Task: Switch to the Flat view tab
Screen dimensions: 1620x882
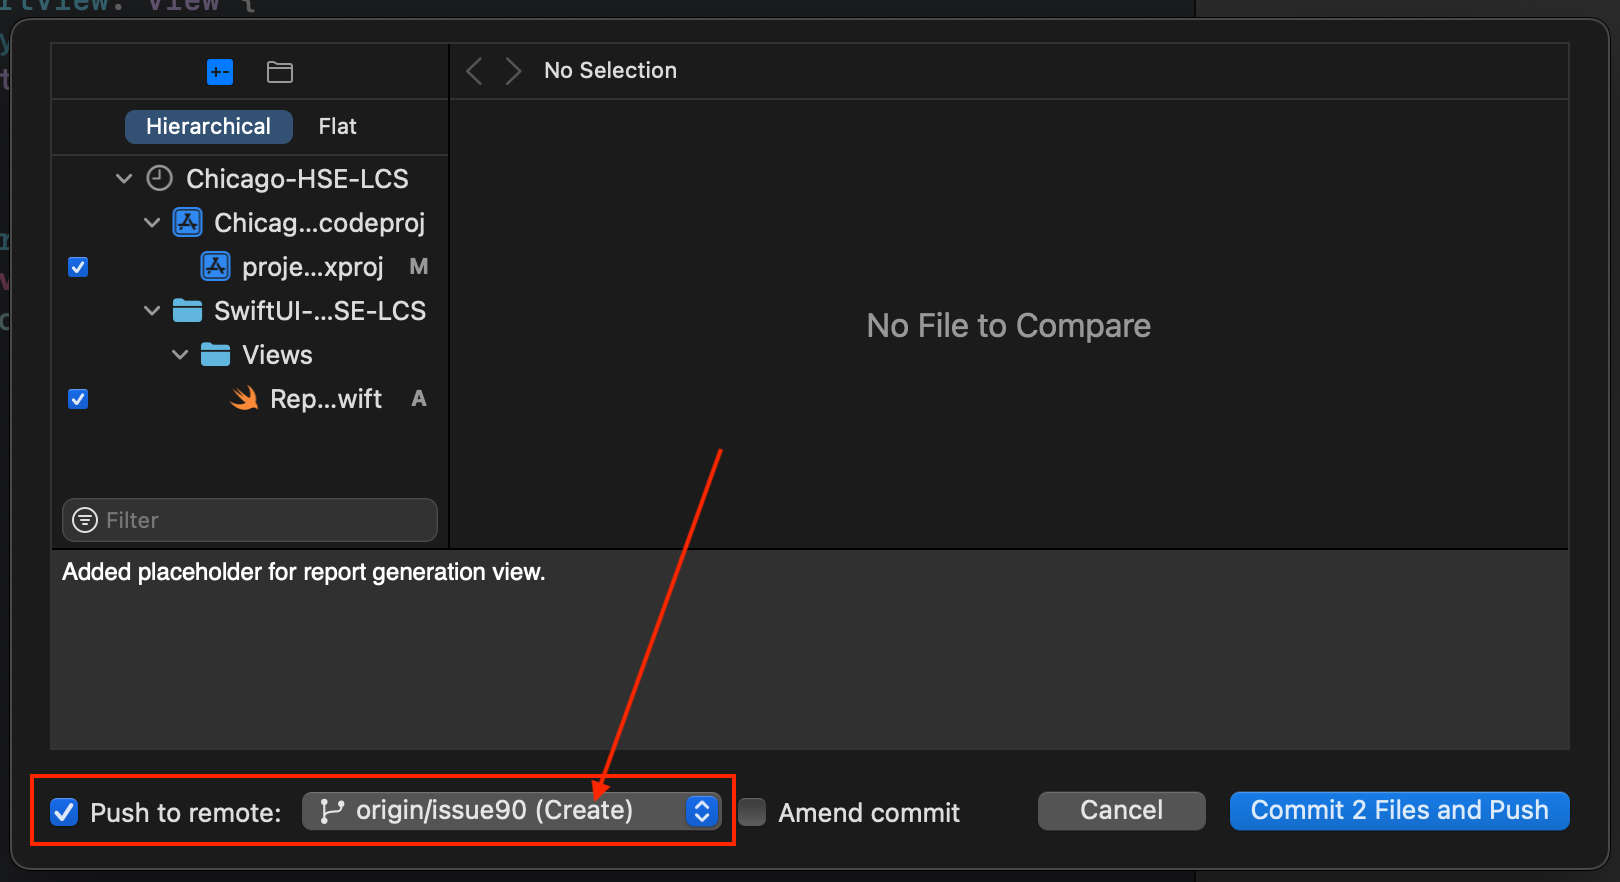Action: (337, 127)
